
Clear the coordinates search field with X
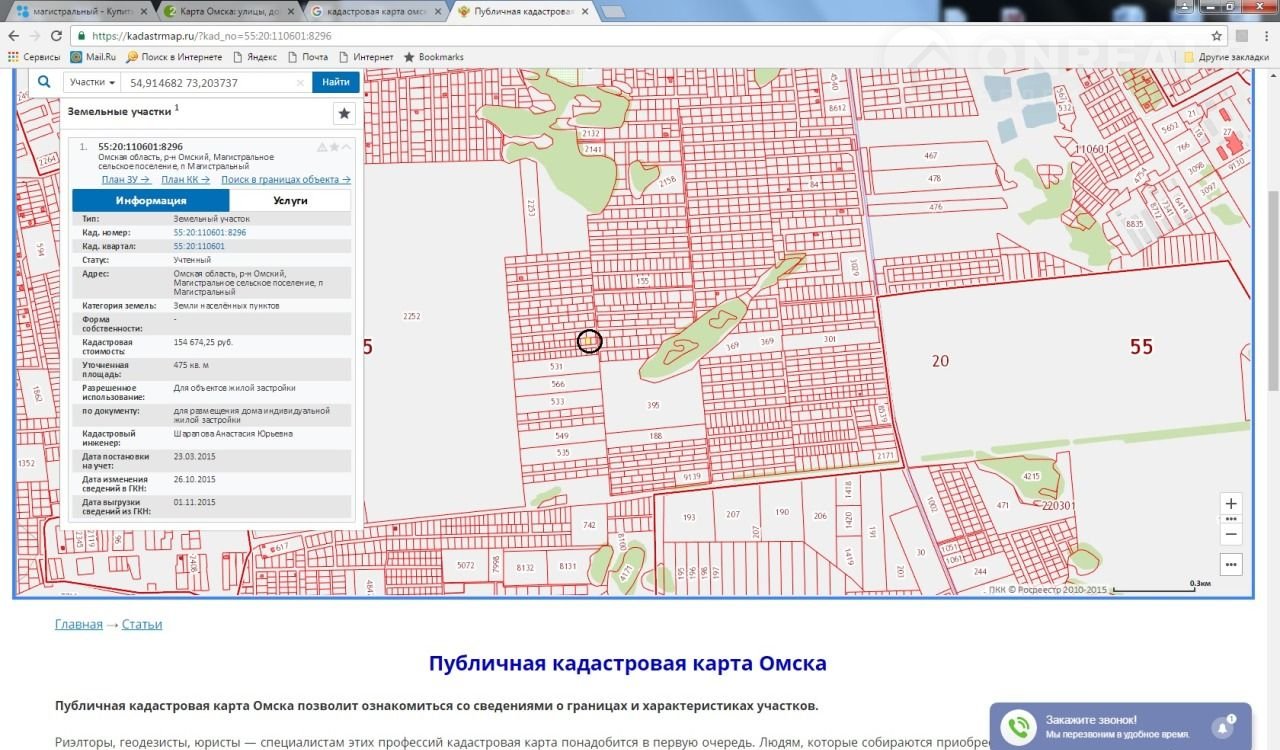300,83
